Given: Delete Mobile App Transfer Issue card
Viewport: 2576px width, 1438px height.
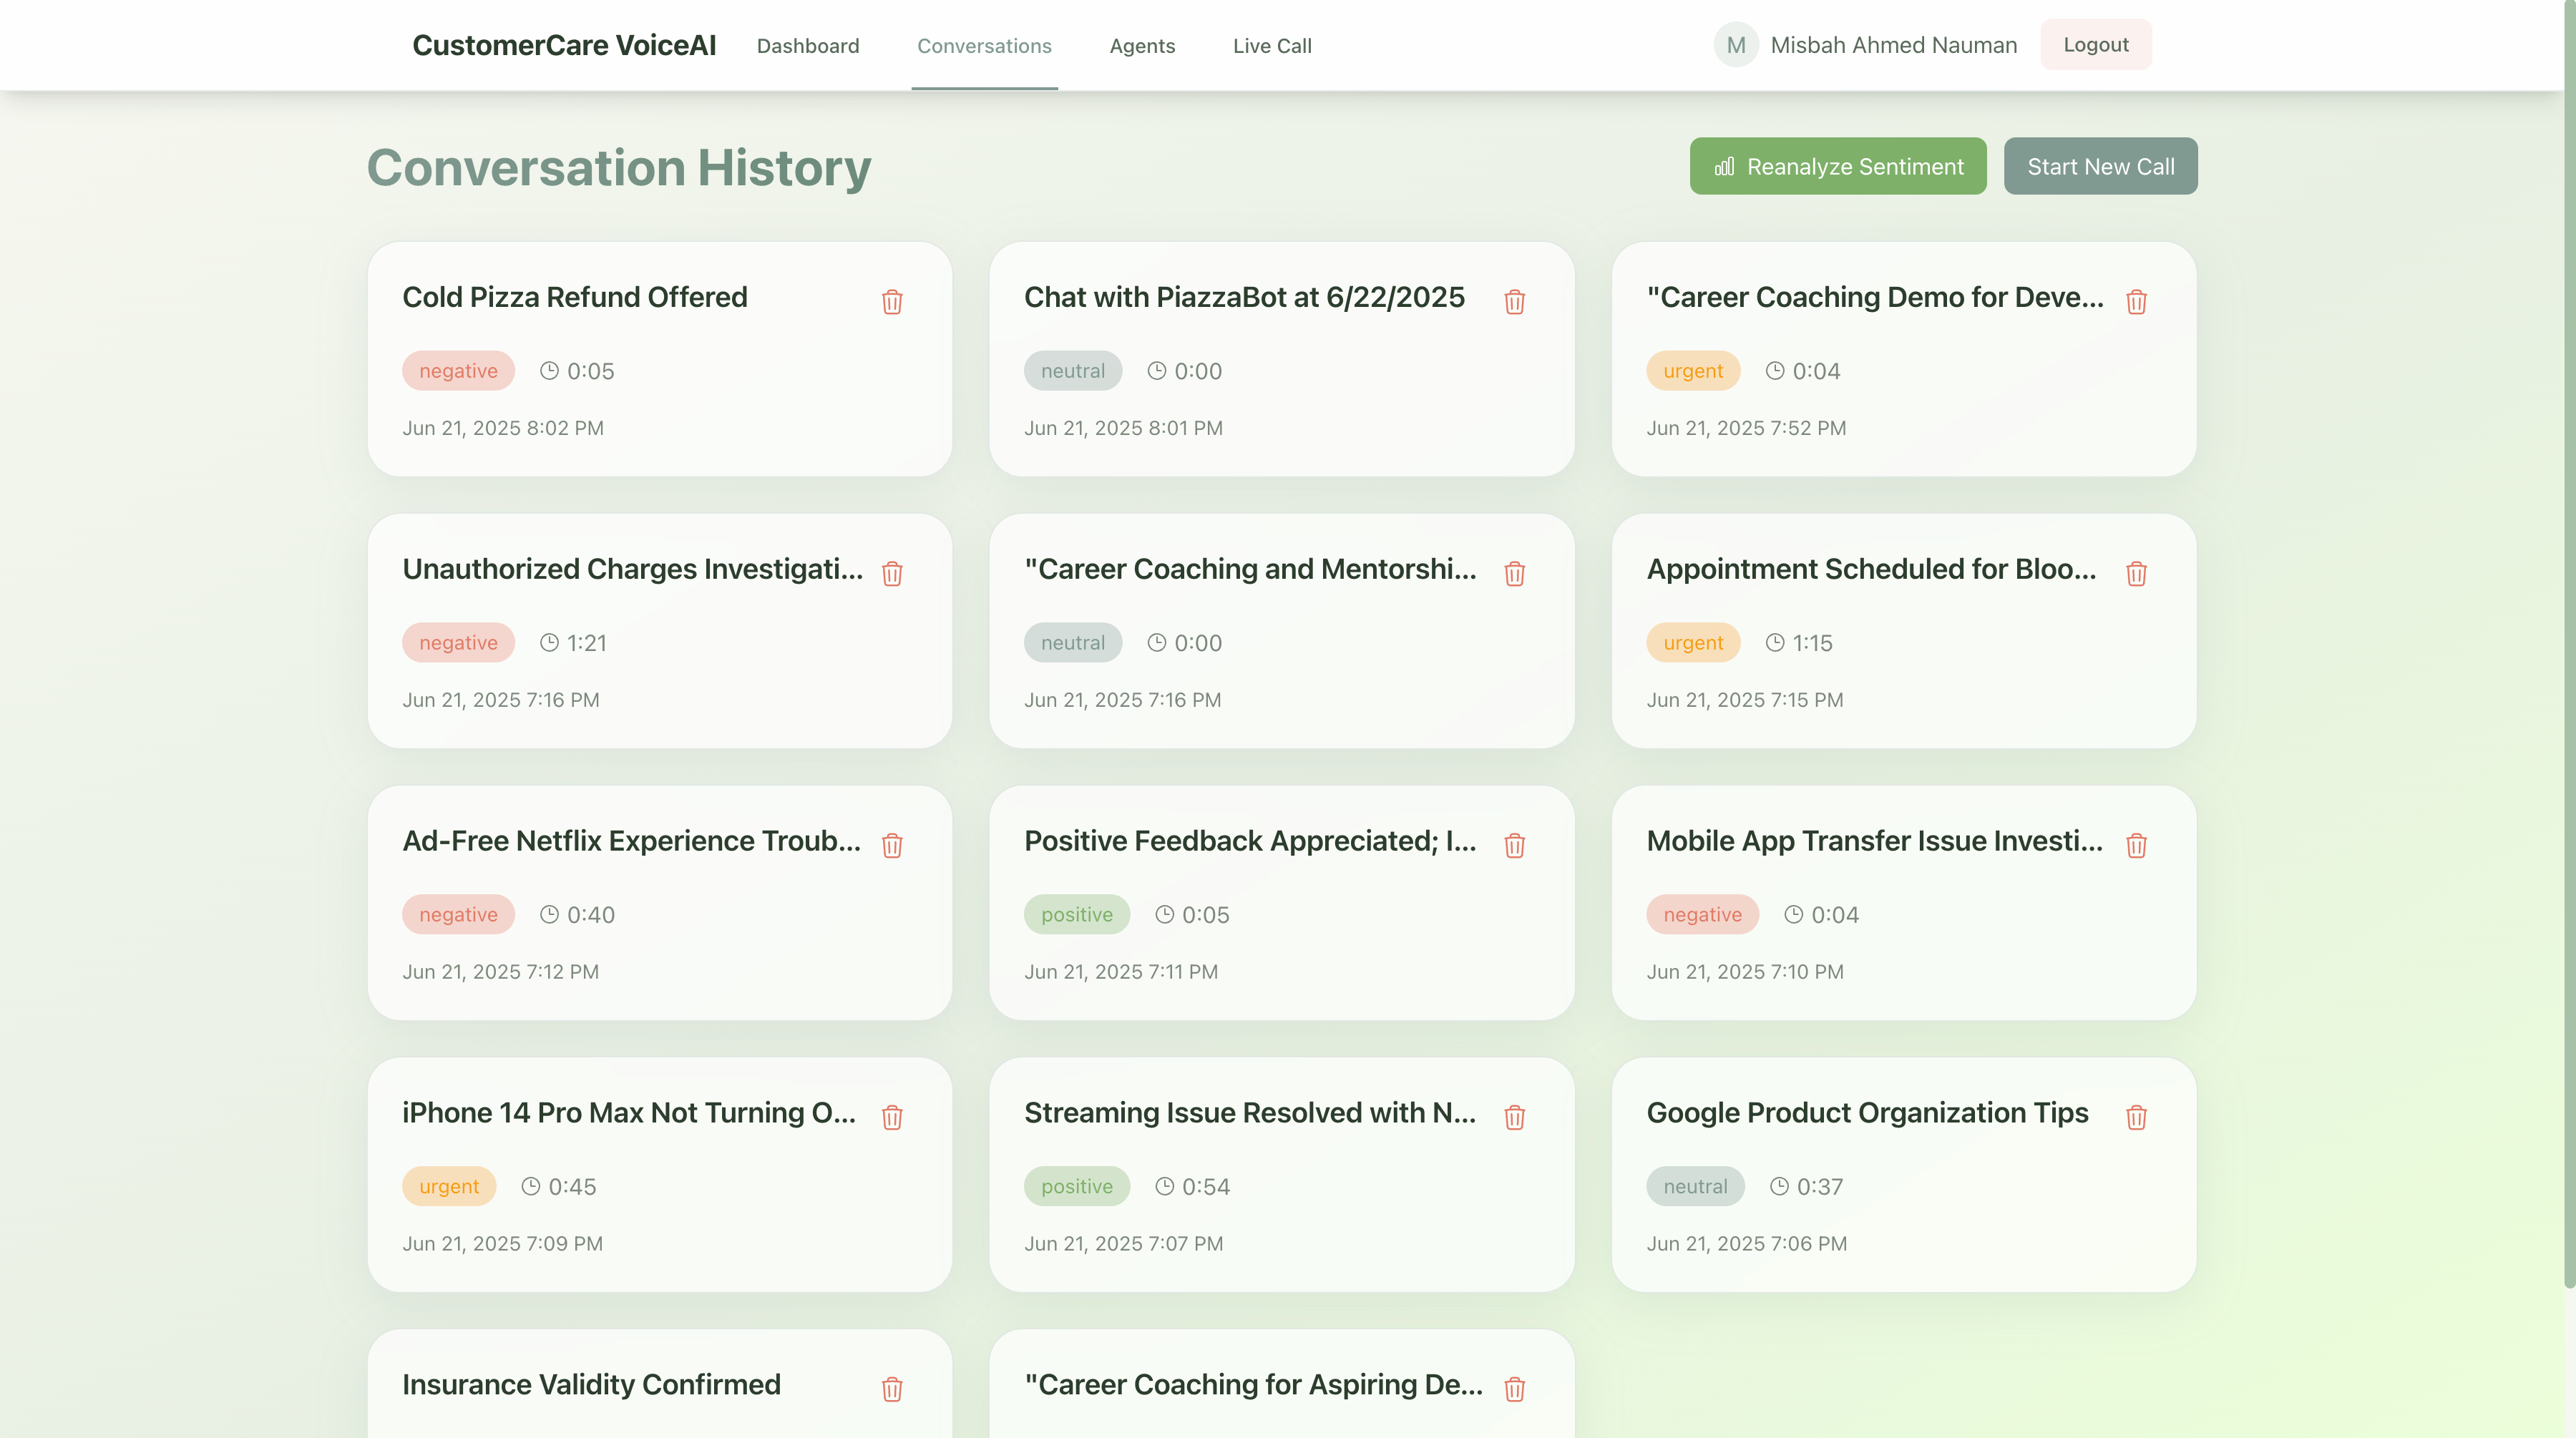Looking at the screenshot, I should (2136, 846).
